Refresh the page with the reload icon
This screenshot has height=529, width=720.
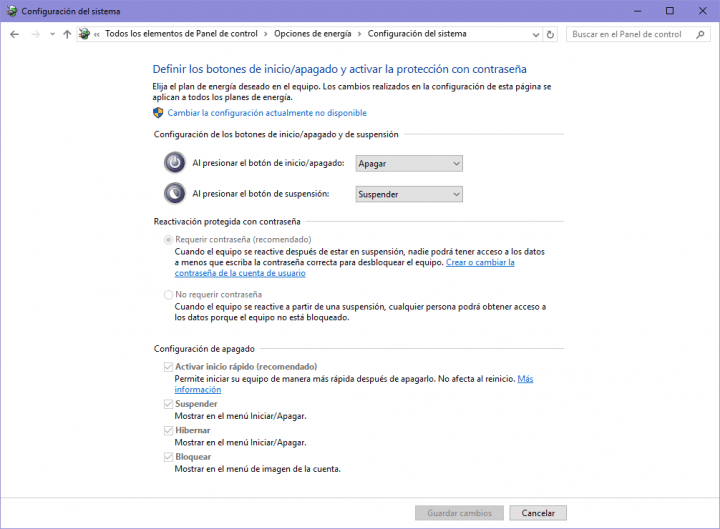[550, 34]
